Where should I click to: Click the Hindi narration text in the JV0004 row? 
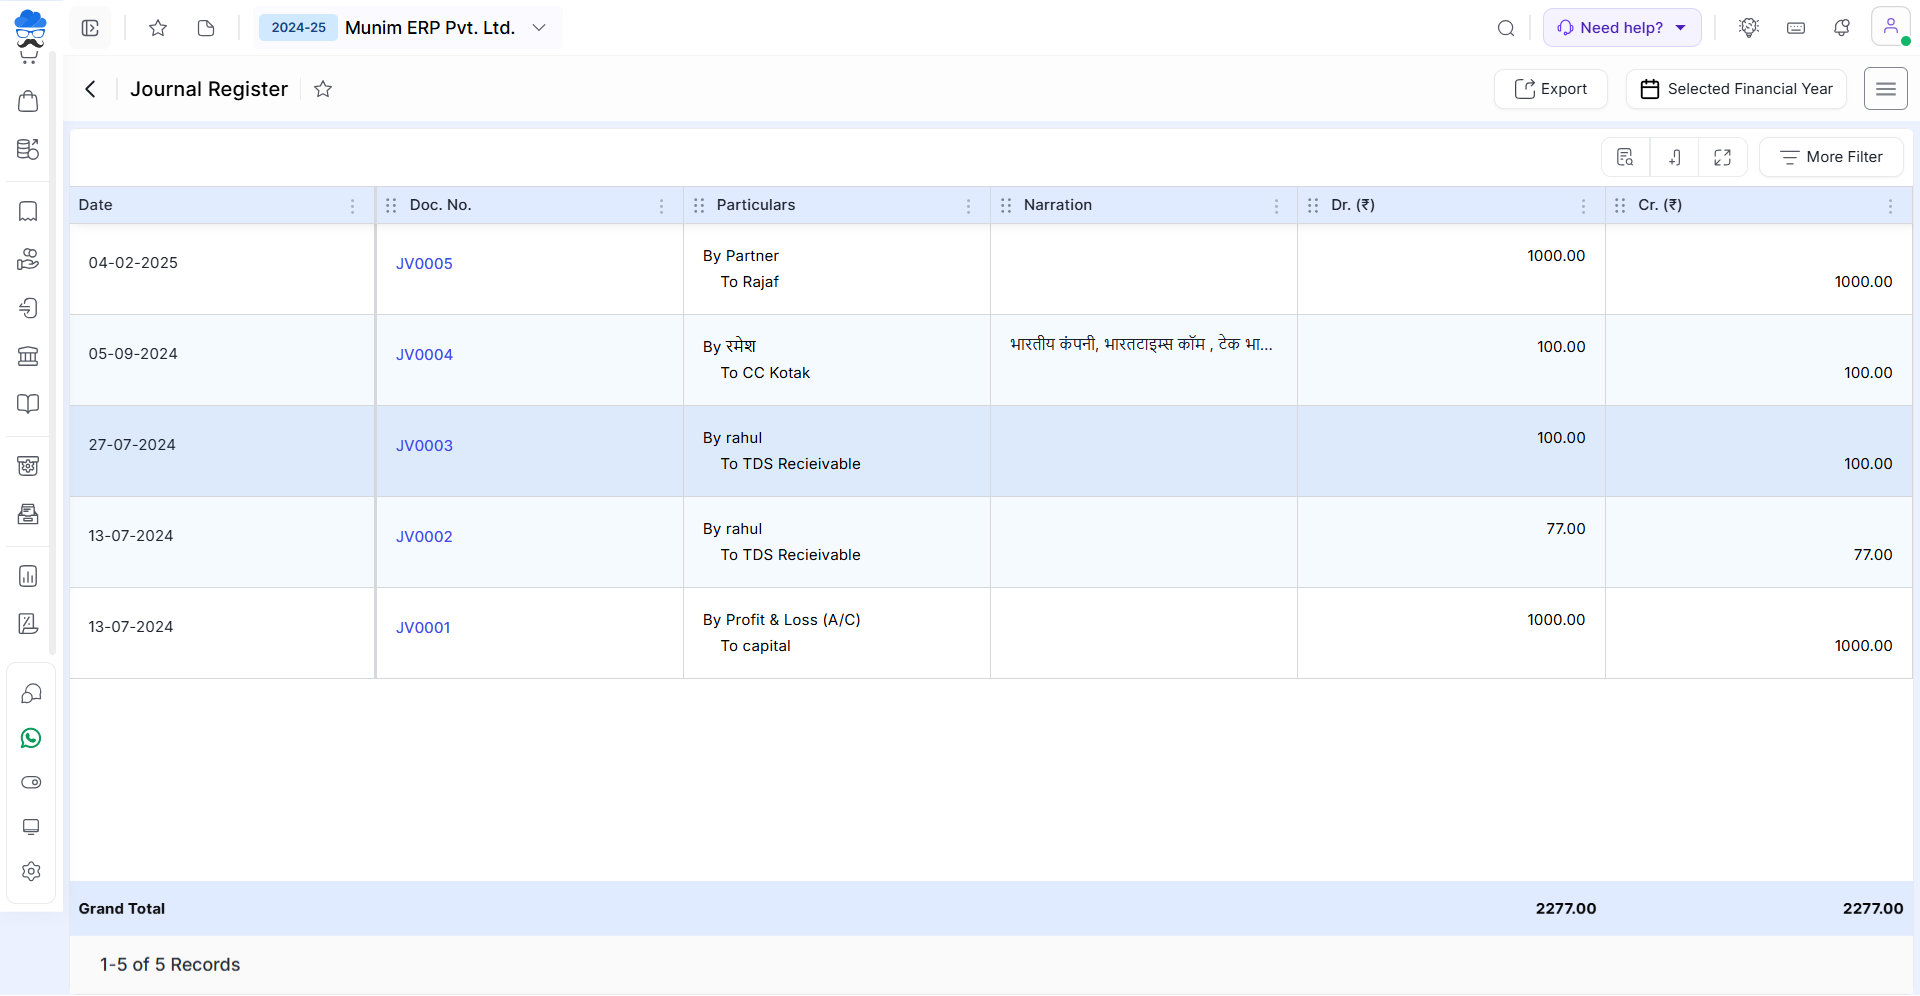pyautogui.click(x=1141, y=344)
